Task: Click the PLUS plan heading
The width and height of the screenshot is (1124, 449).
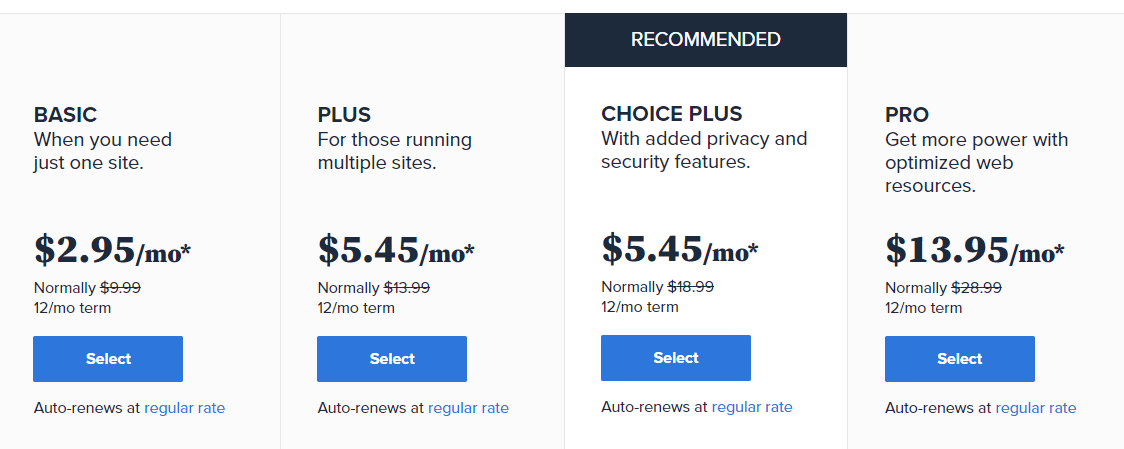Action: click(344, 115)
